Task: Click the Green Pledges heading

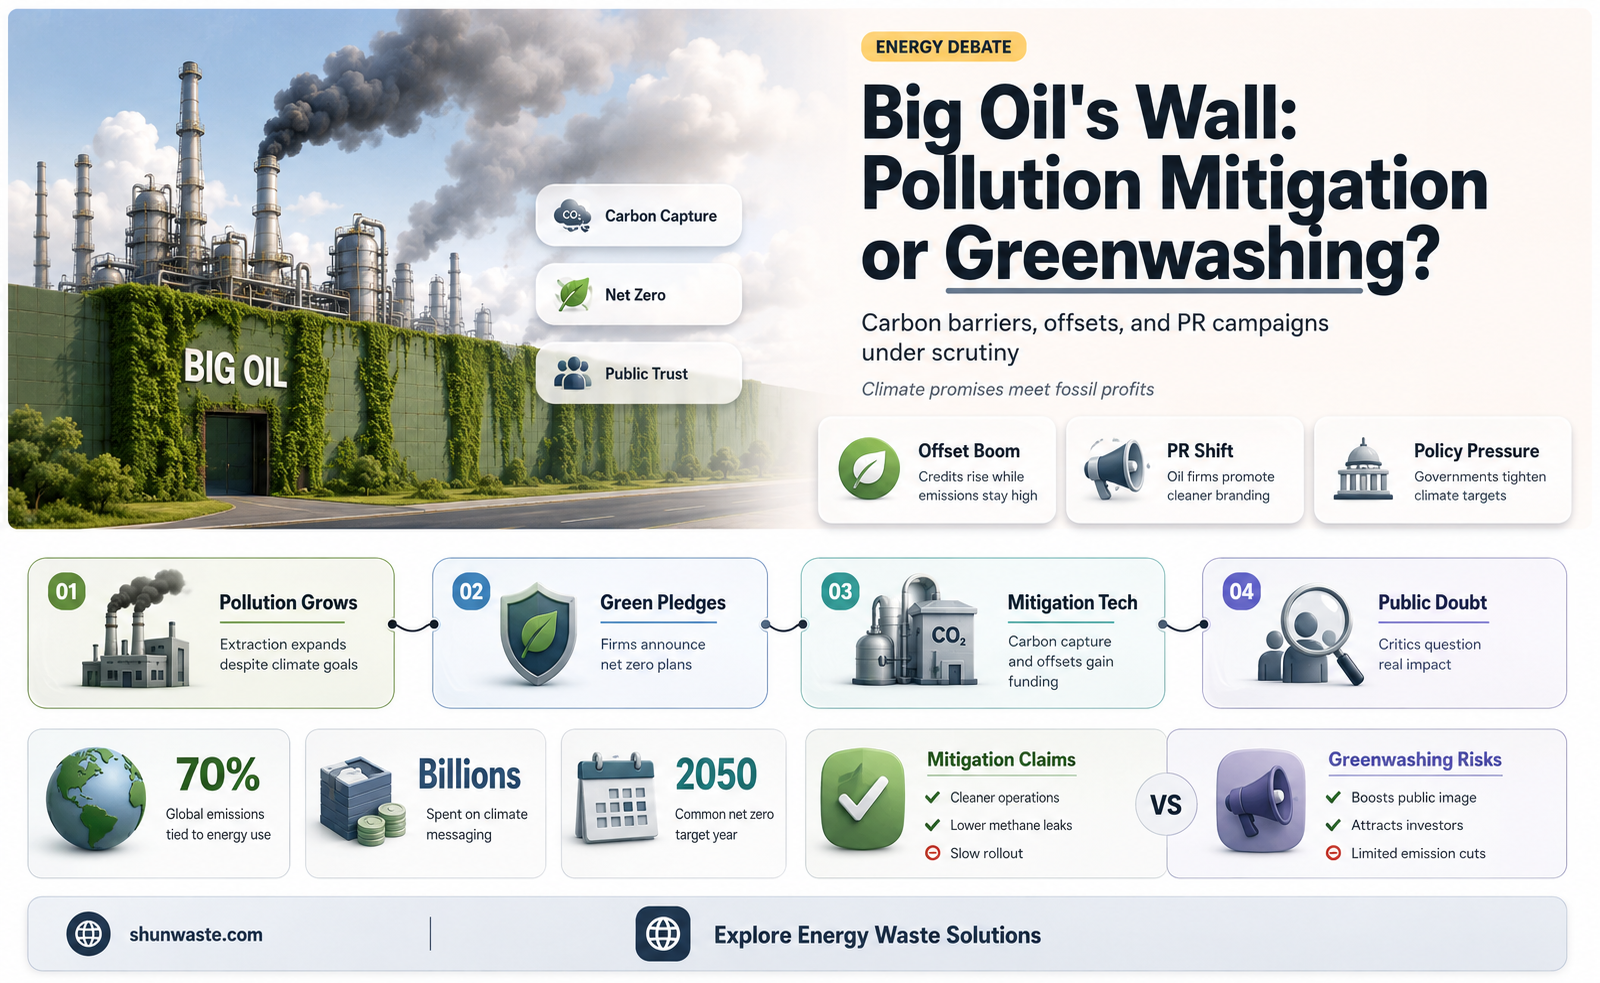Action: tap(663, 603)
